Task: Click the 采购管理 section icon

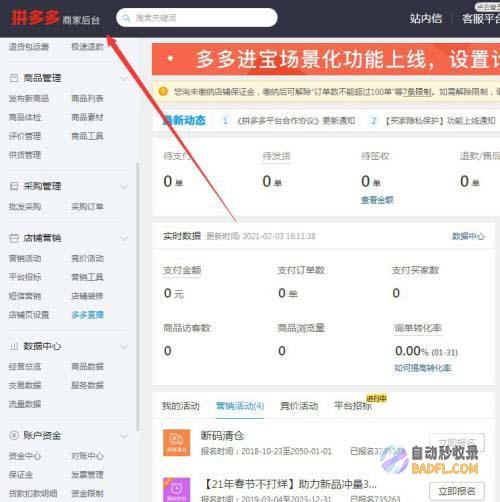Action: (14, 186)
